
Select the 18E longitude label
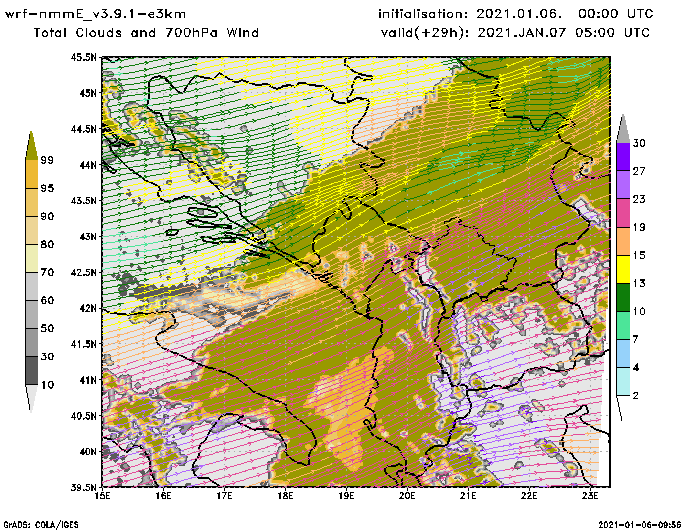click(285, 496)
